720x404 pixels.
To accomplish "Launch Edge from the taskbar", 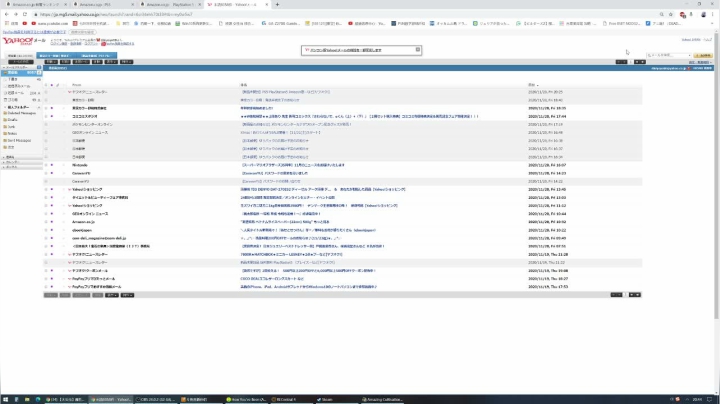I will pos(38,399).
